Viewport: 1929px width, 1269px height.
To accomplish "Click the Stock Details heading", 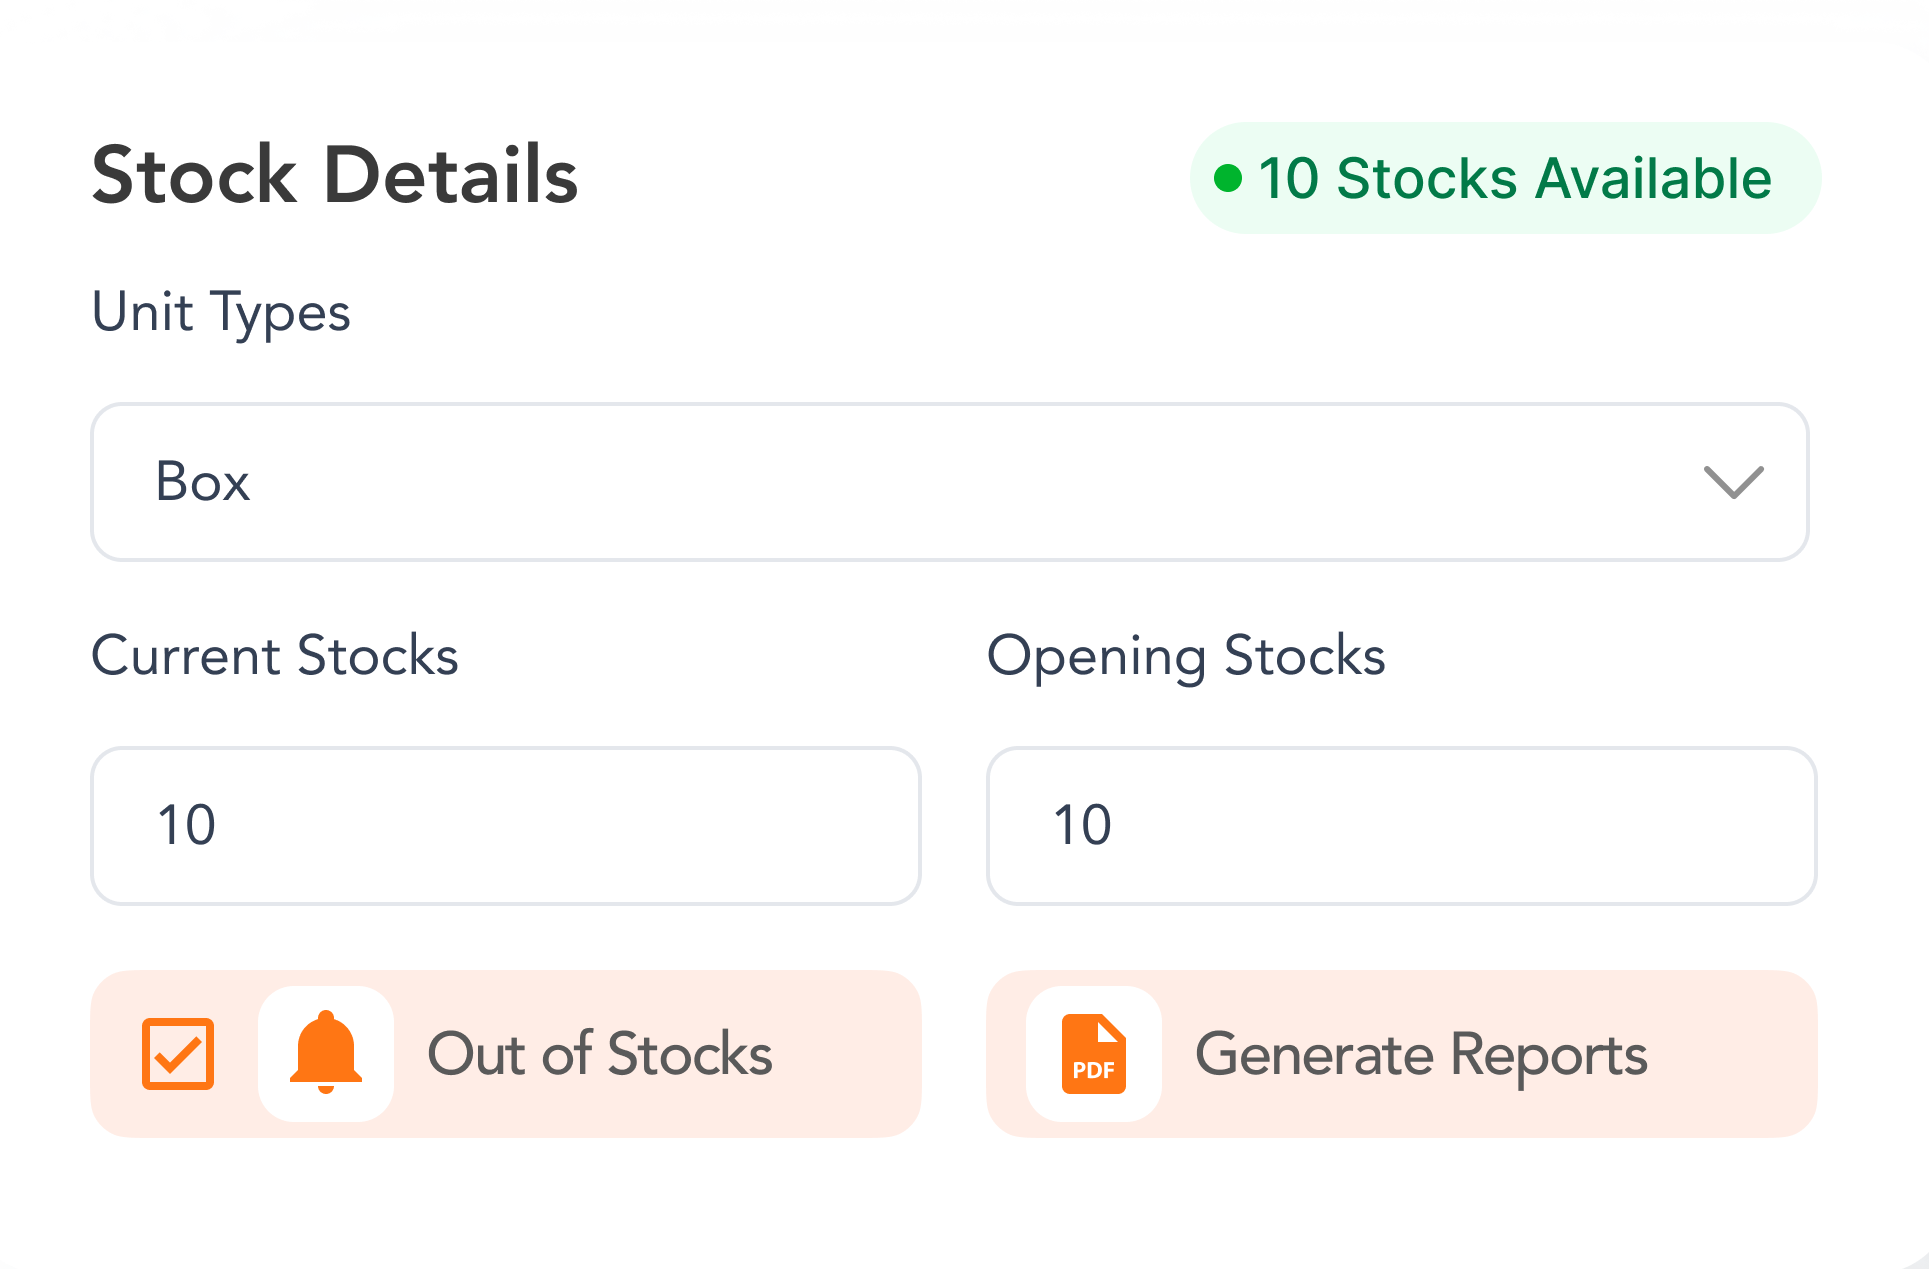I will coord(335,175).
